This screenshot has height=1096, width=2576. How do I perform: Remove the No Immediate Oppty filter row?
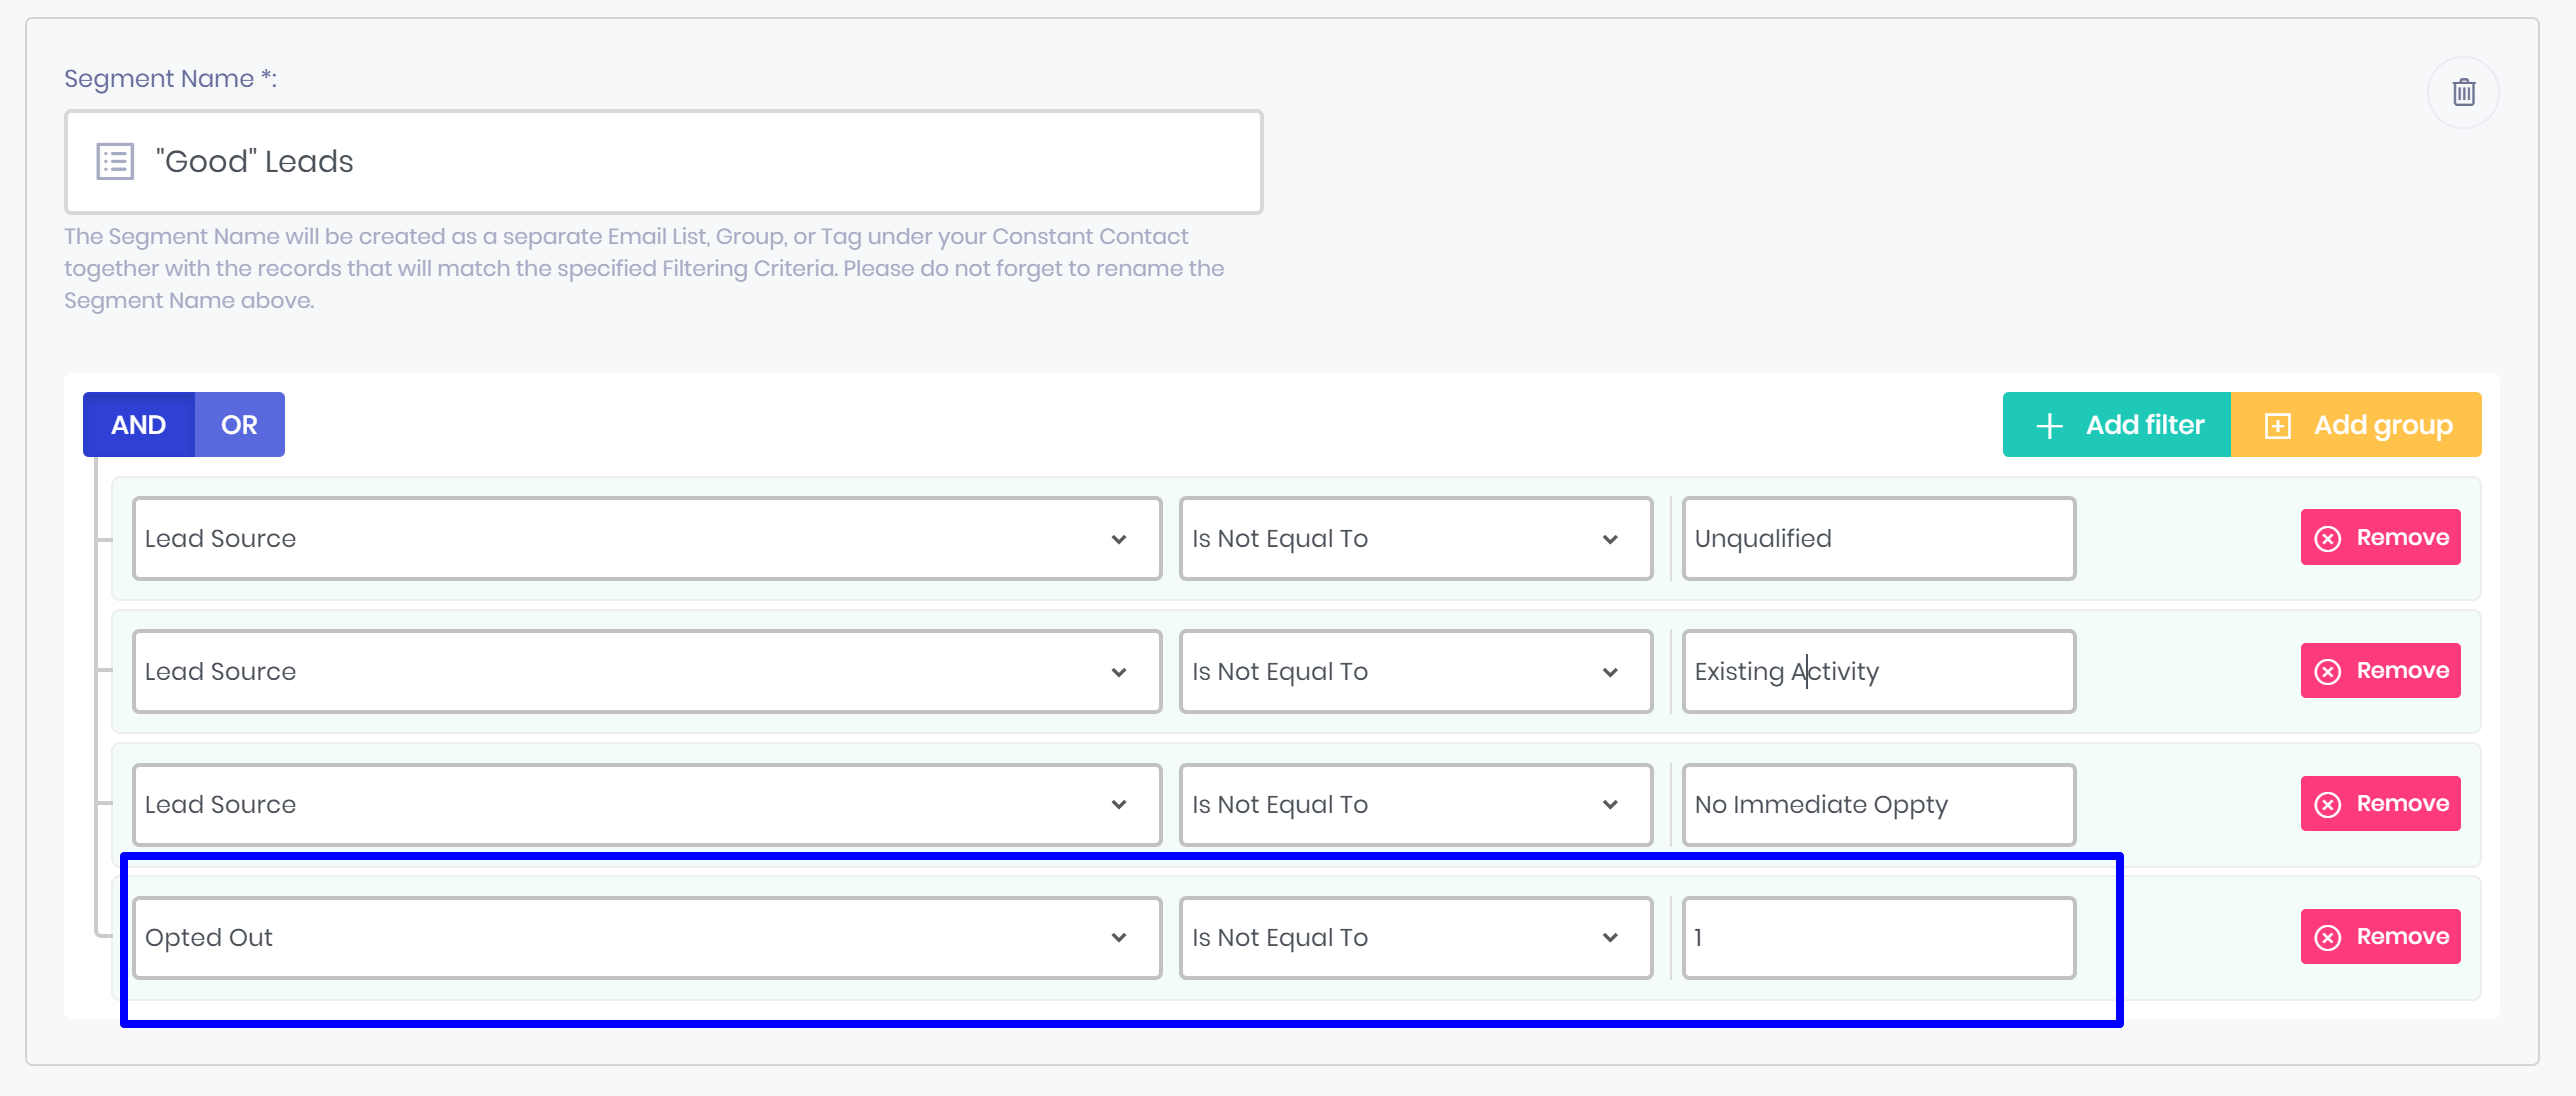pos(2381,804)
